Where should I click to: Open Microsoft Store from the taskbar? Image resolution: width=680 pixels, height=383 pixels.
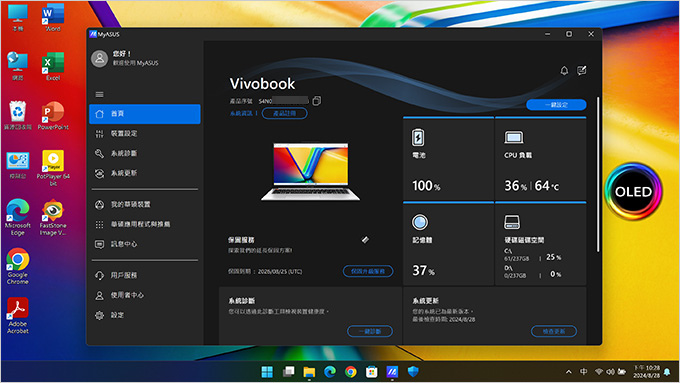(372, 372)
